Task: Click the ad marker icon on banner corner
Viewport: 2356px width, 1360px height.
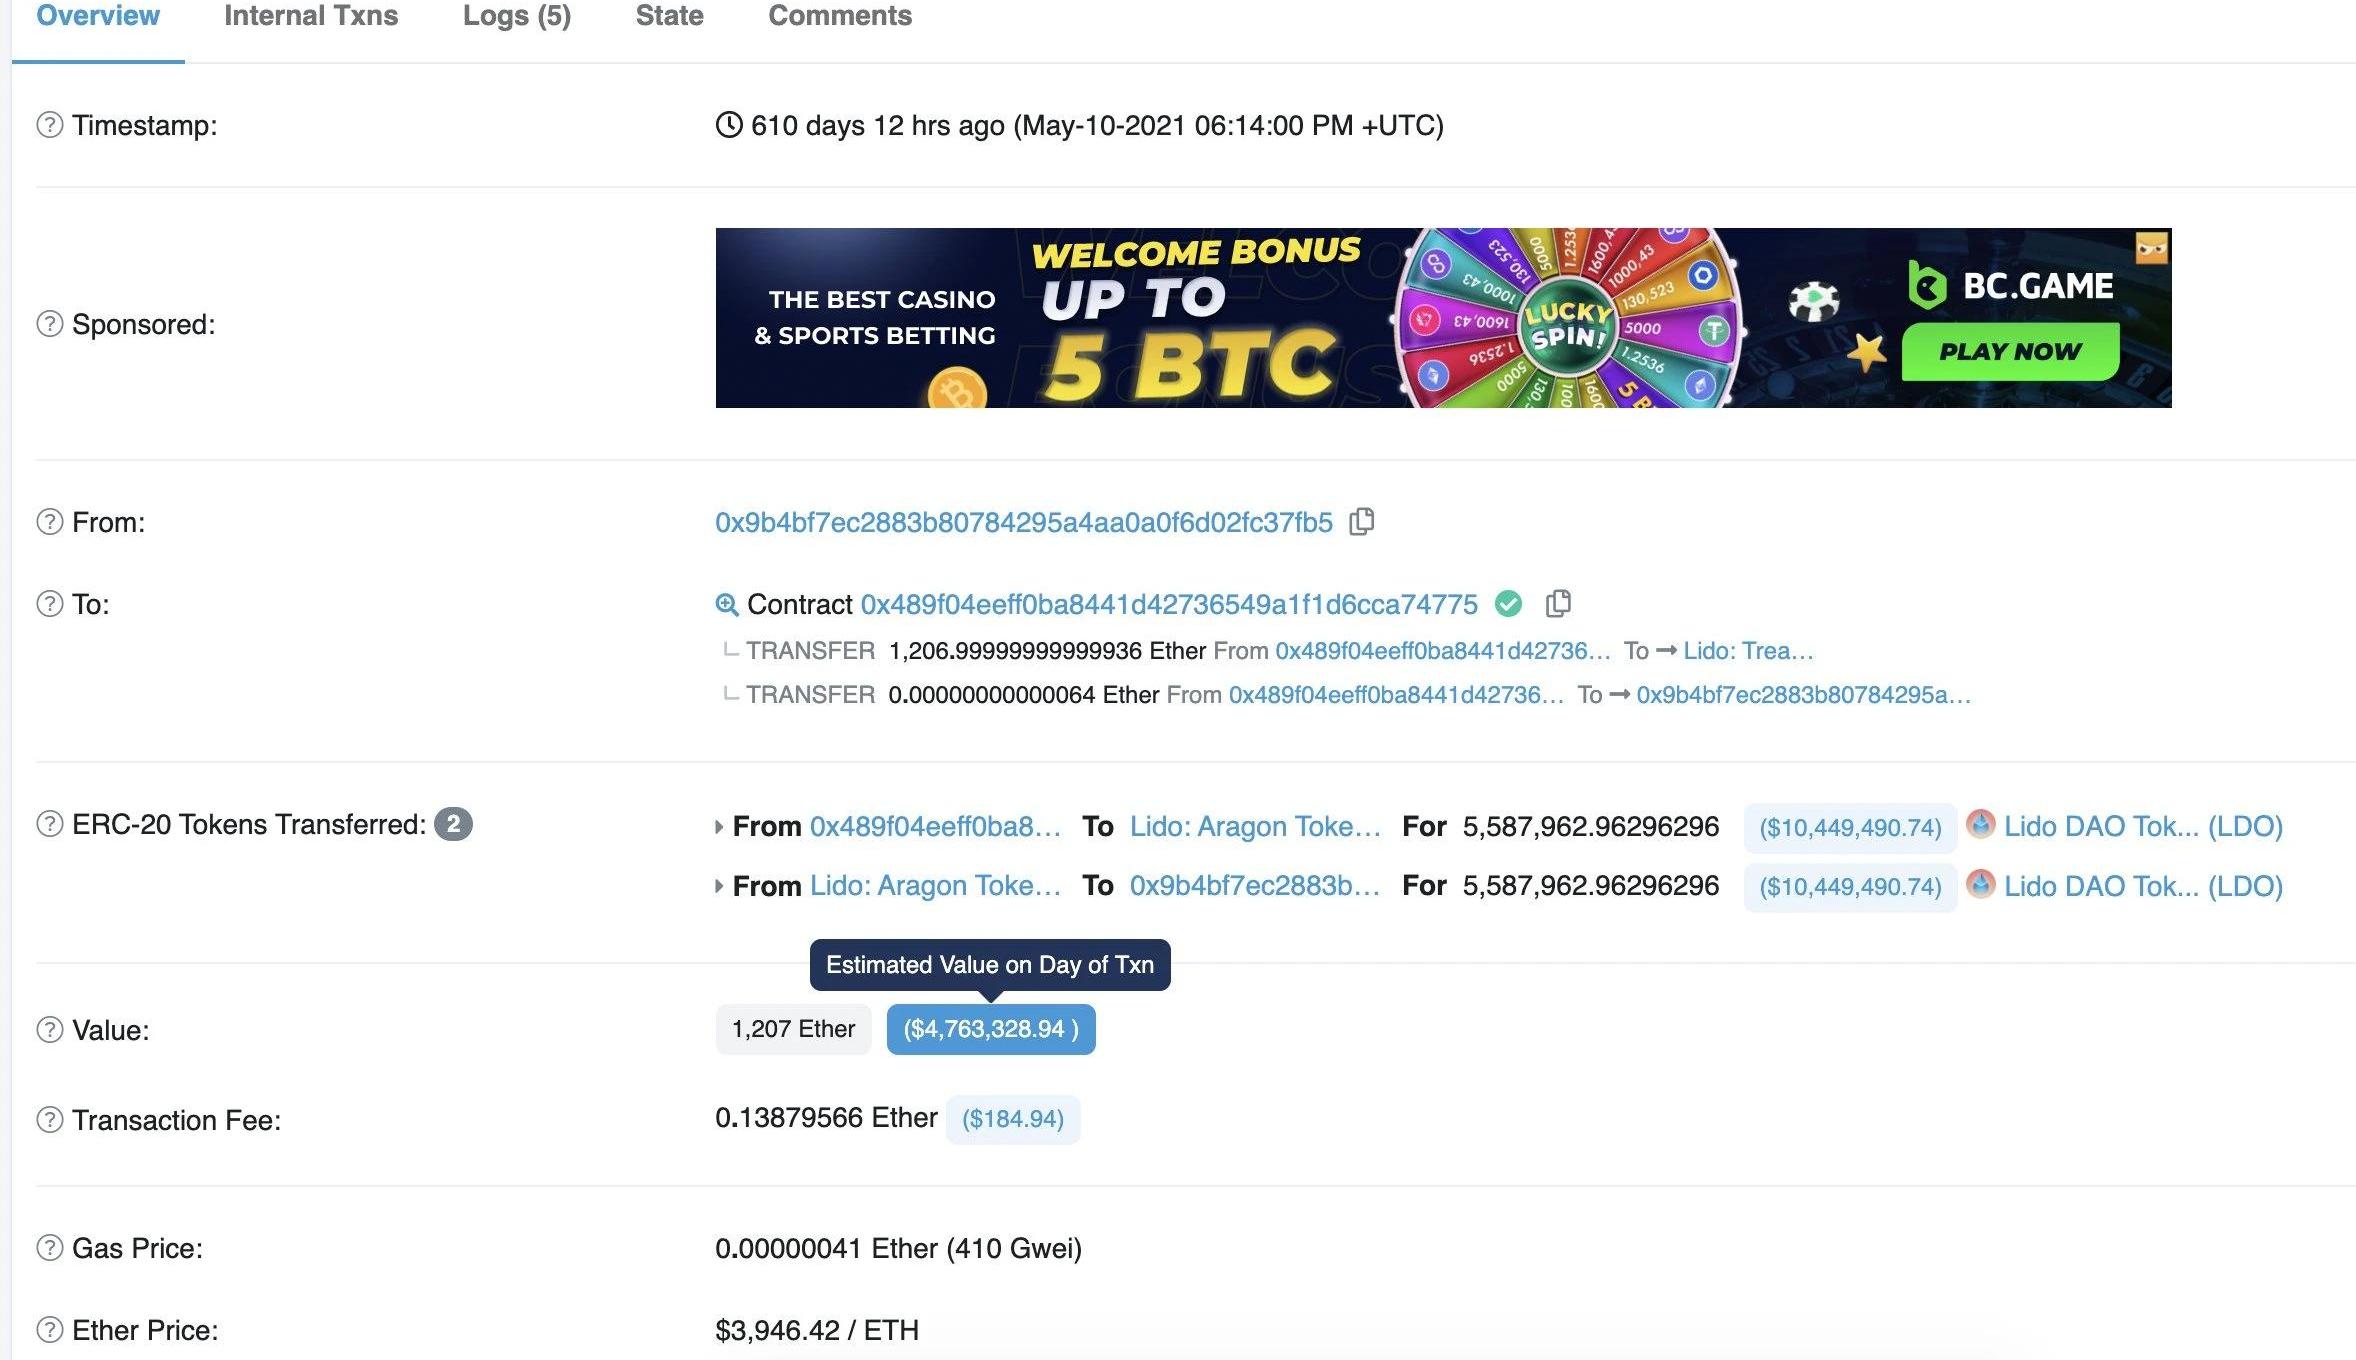Action: (2152, 247)
